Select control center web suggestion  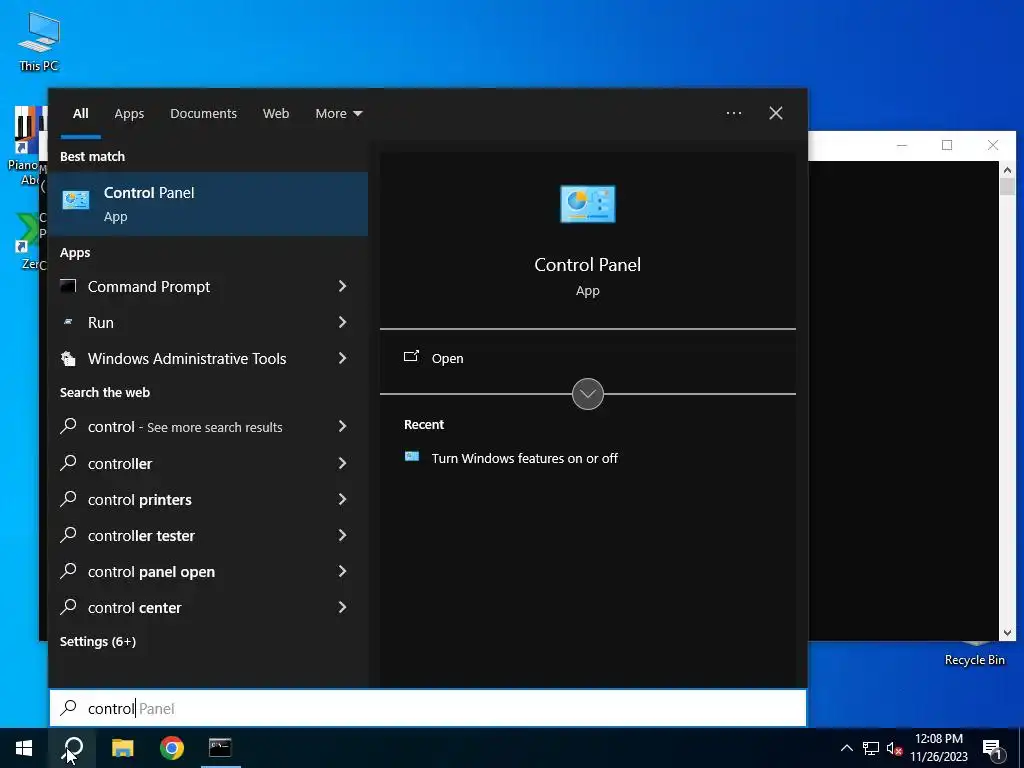pos(191,607)
